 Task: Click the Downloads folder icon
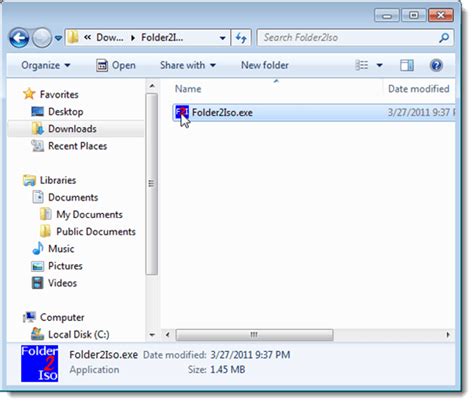coord(38,129)
